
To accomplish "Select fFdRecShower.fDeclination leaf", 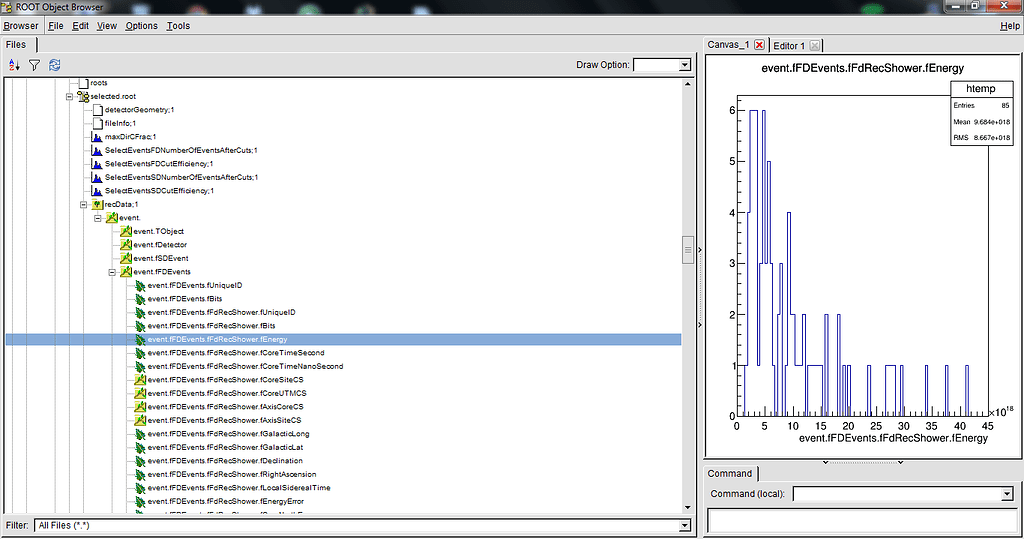I will [225, 461].
